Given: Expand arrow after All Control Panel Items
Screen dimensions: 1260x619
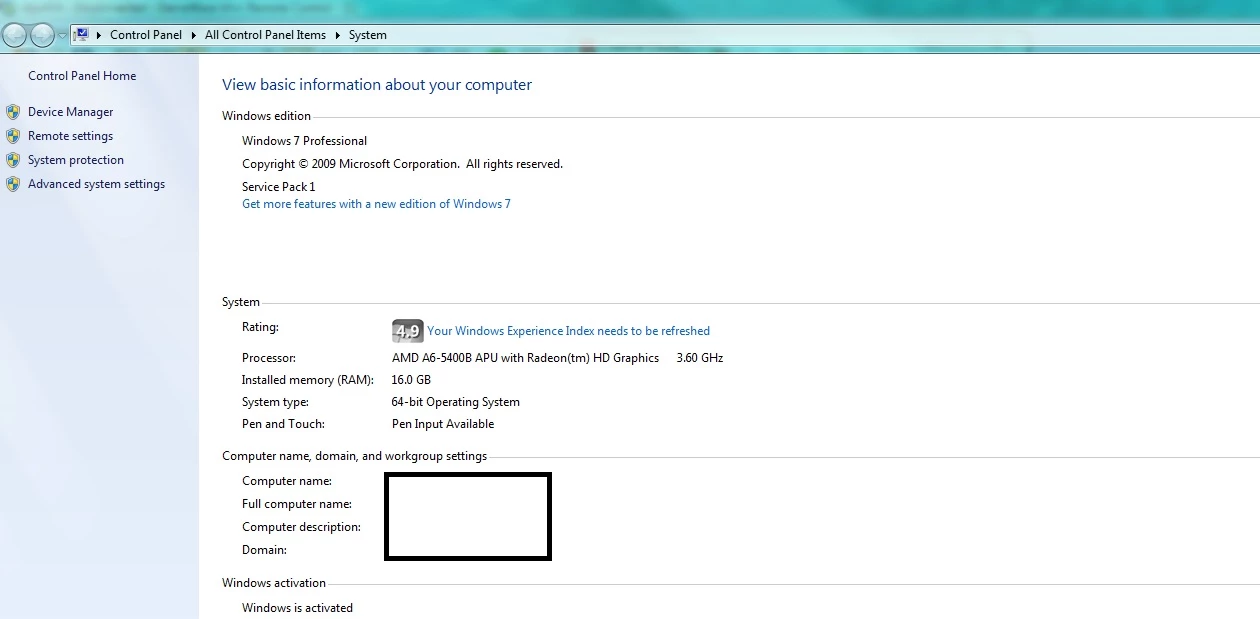Looking at the screenshot, I should (338, 35).
